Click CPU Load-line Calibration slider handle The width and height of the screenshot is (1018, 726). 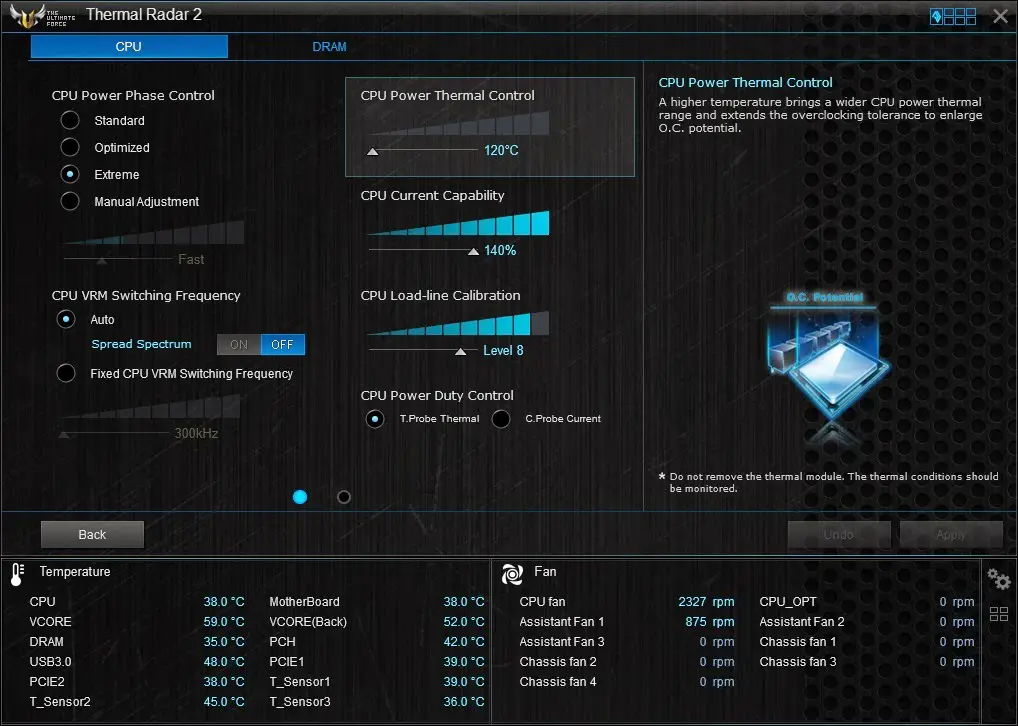pos(460,351)
